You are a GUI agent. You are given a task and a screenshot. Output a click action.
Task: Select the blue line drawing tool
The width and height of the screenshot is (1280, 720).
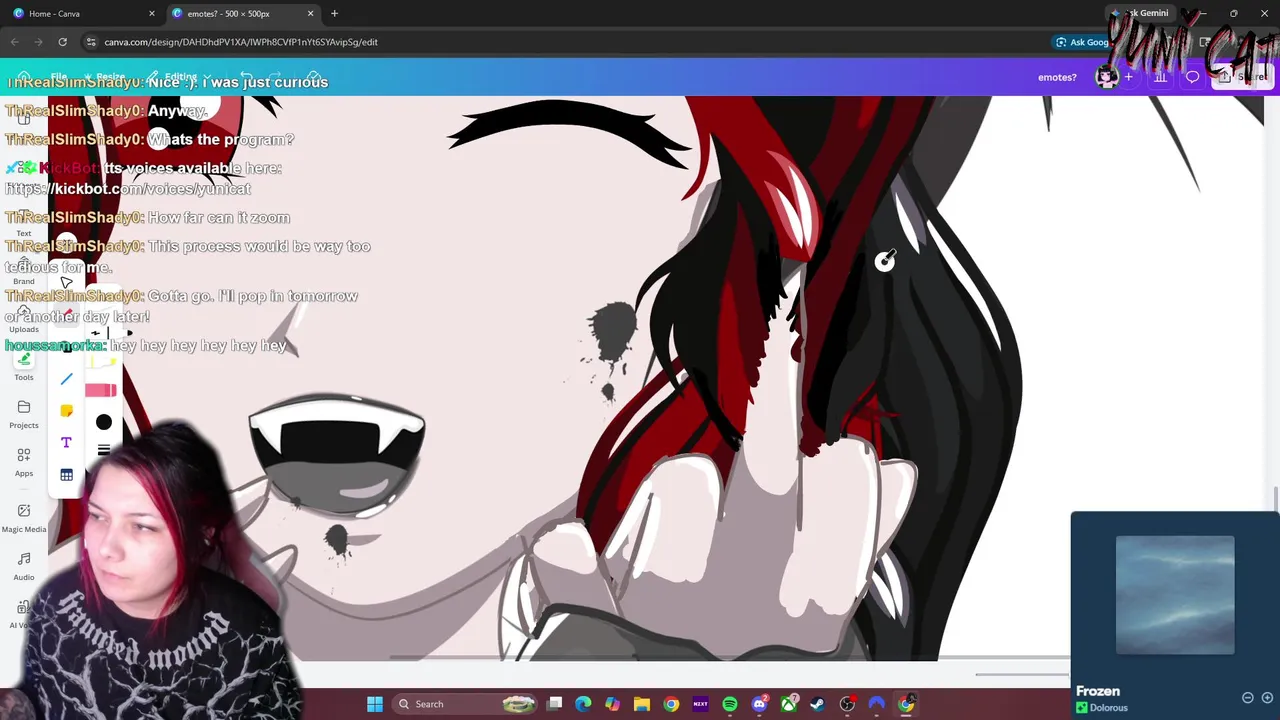click(66, 379)
